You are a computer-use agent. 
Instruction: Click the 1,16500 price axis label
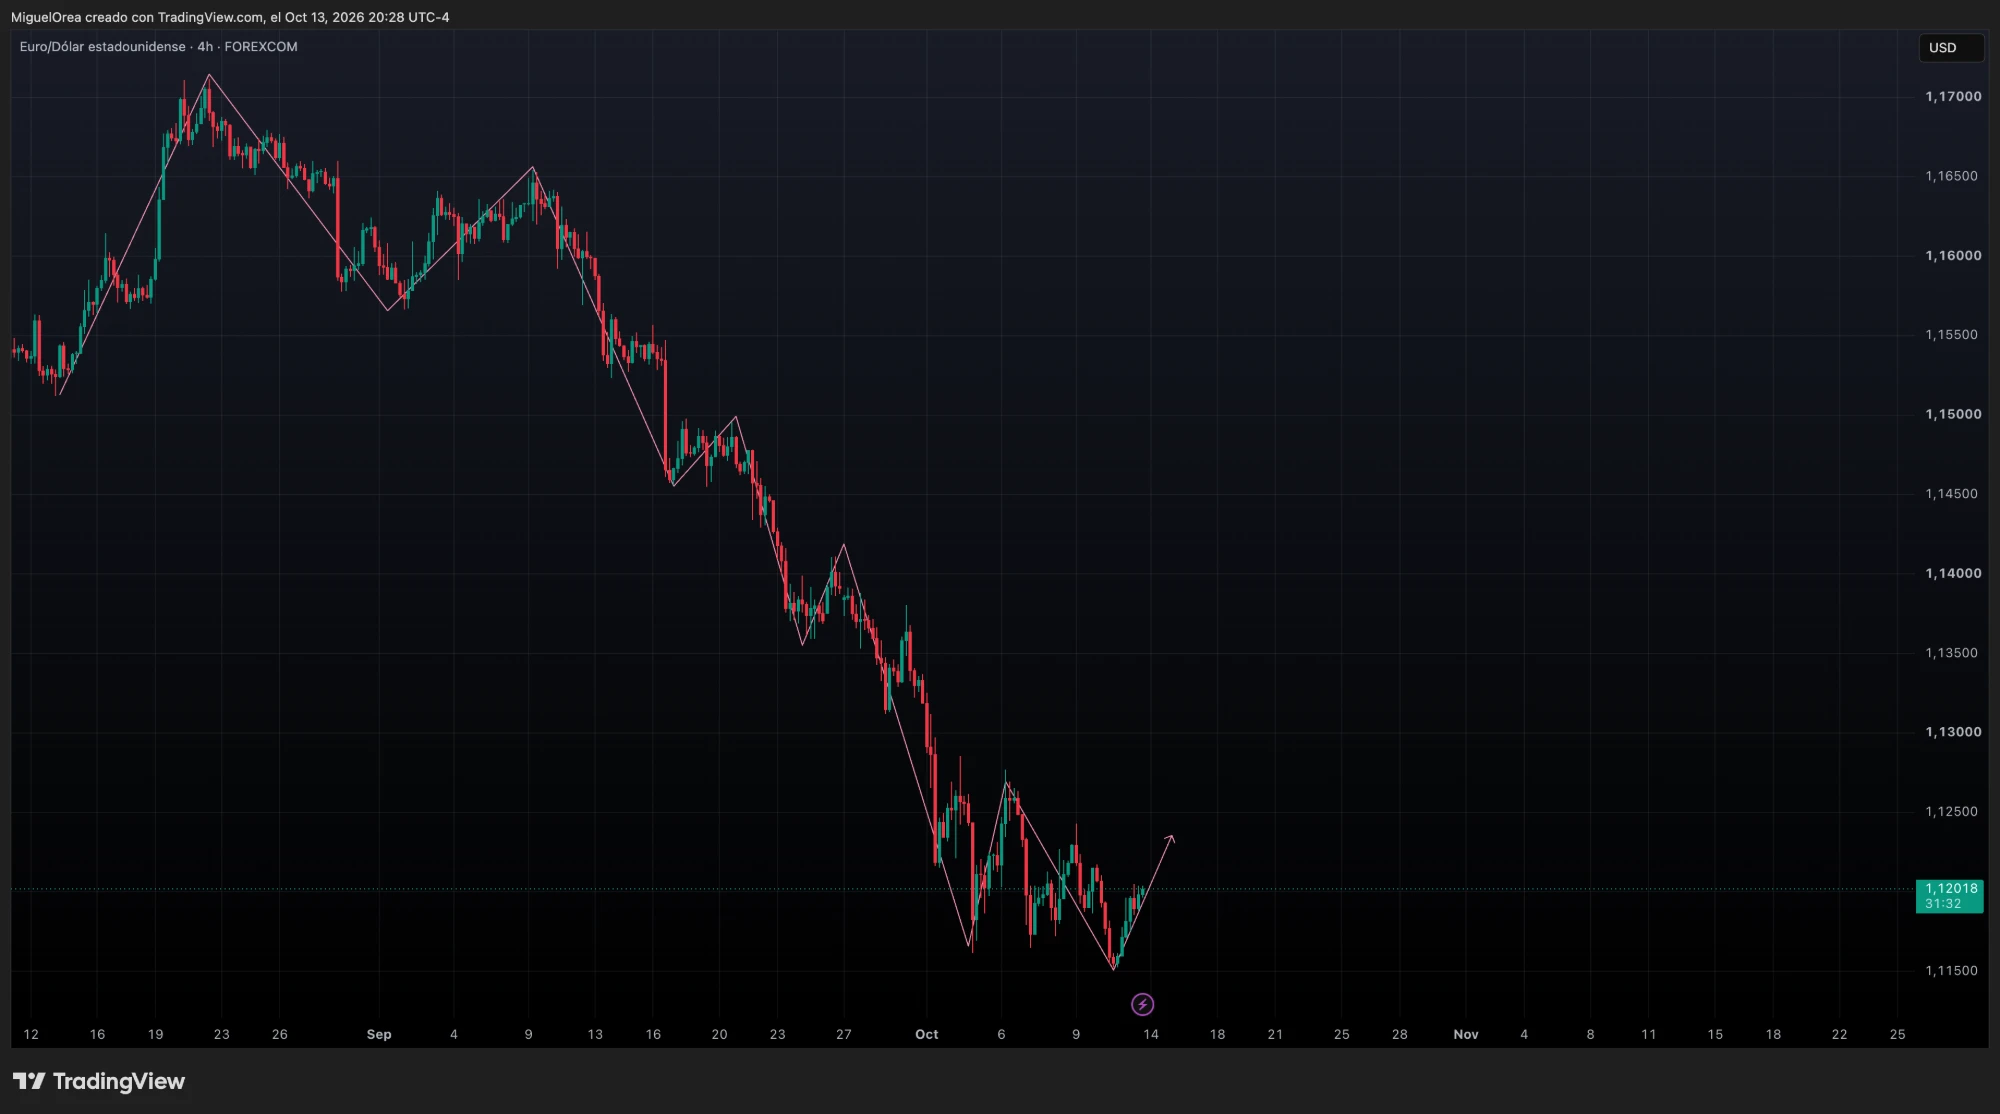click(1951, 176)
